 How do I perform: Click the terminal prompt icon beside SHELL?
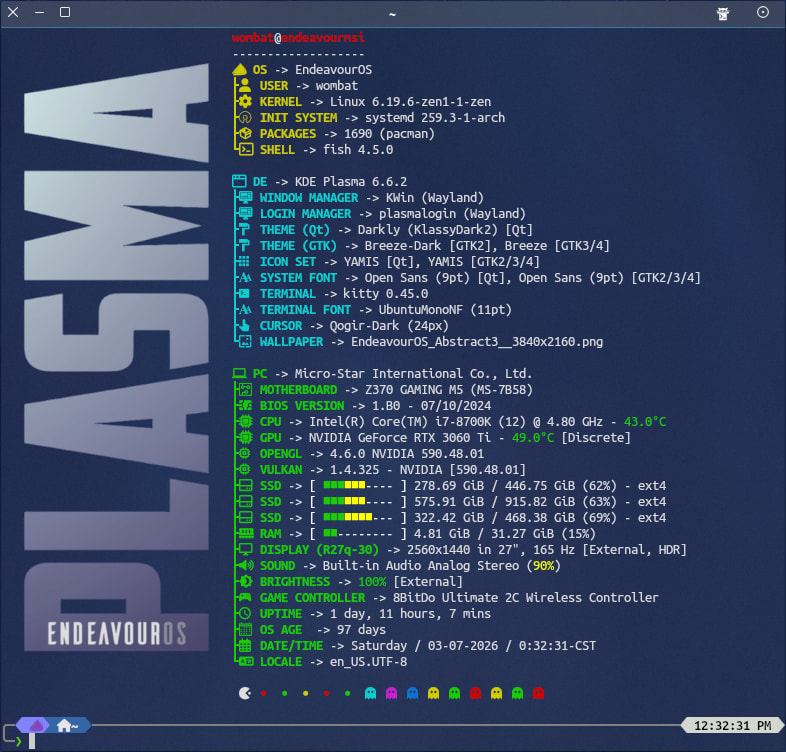[245, 150]
